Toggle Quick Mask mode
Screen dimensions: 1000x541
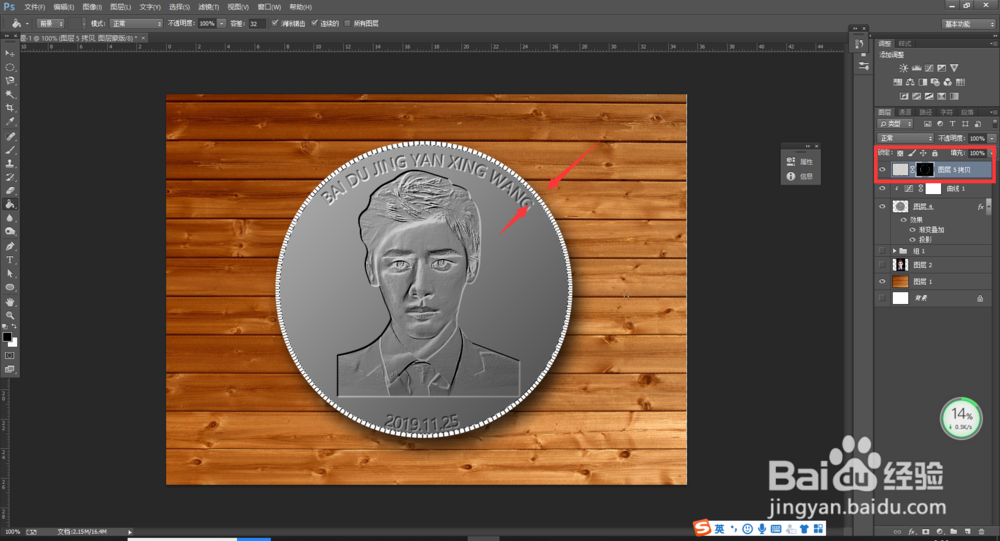tap(10, 355)
